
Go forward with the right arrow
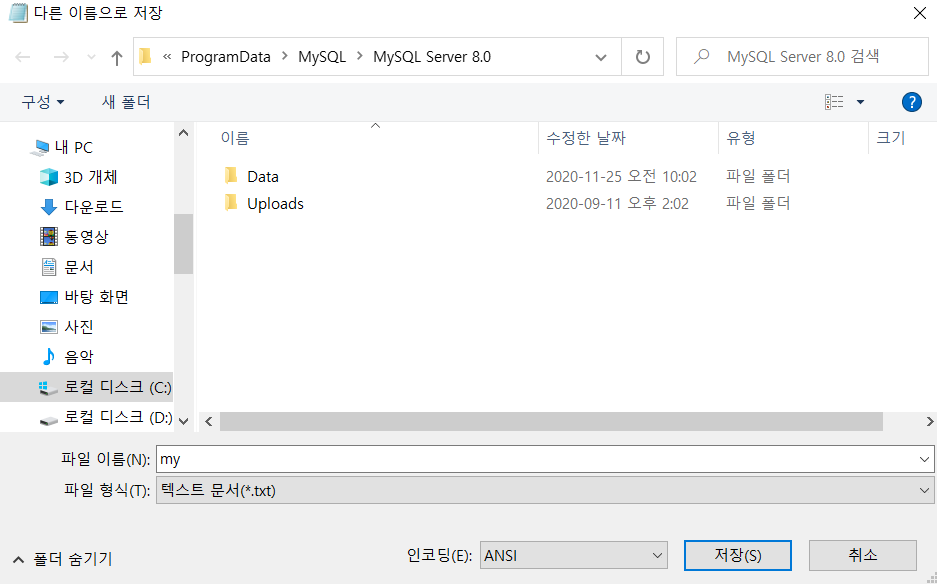(x=61, y=57)
